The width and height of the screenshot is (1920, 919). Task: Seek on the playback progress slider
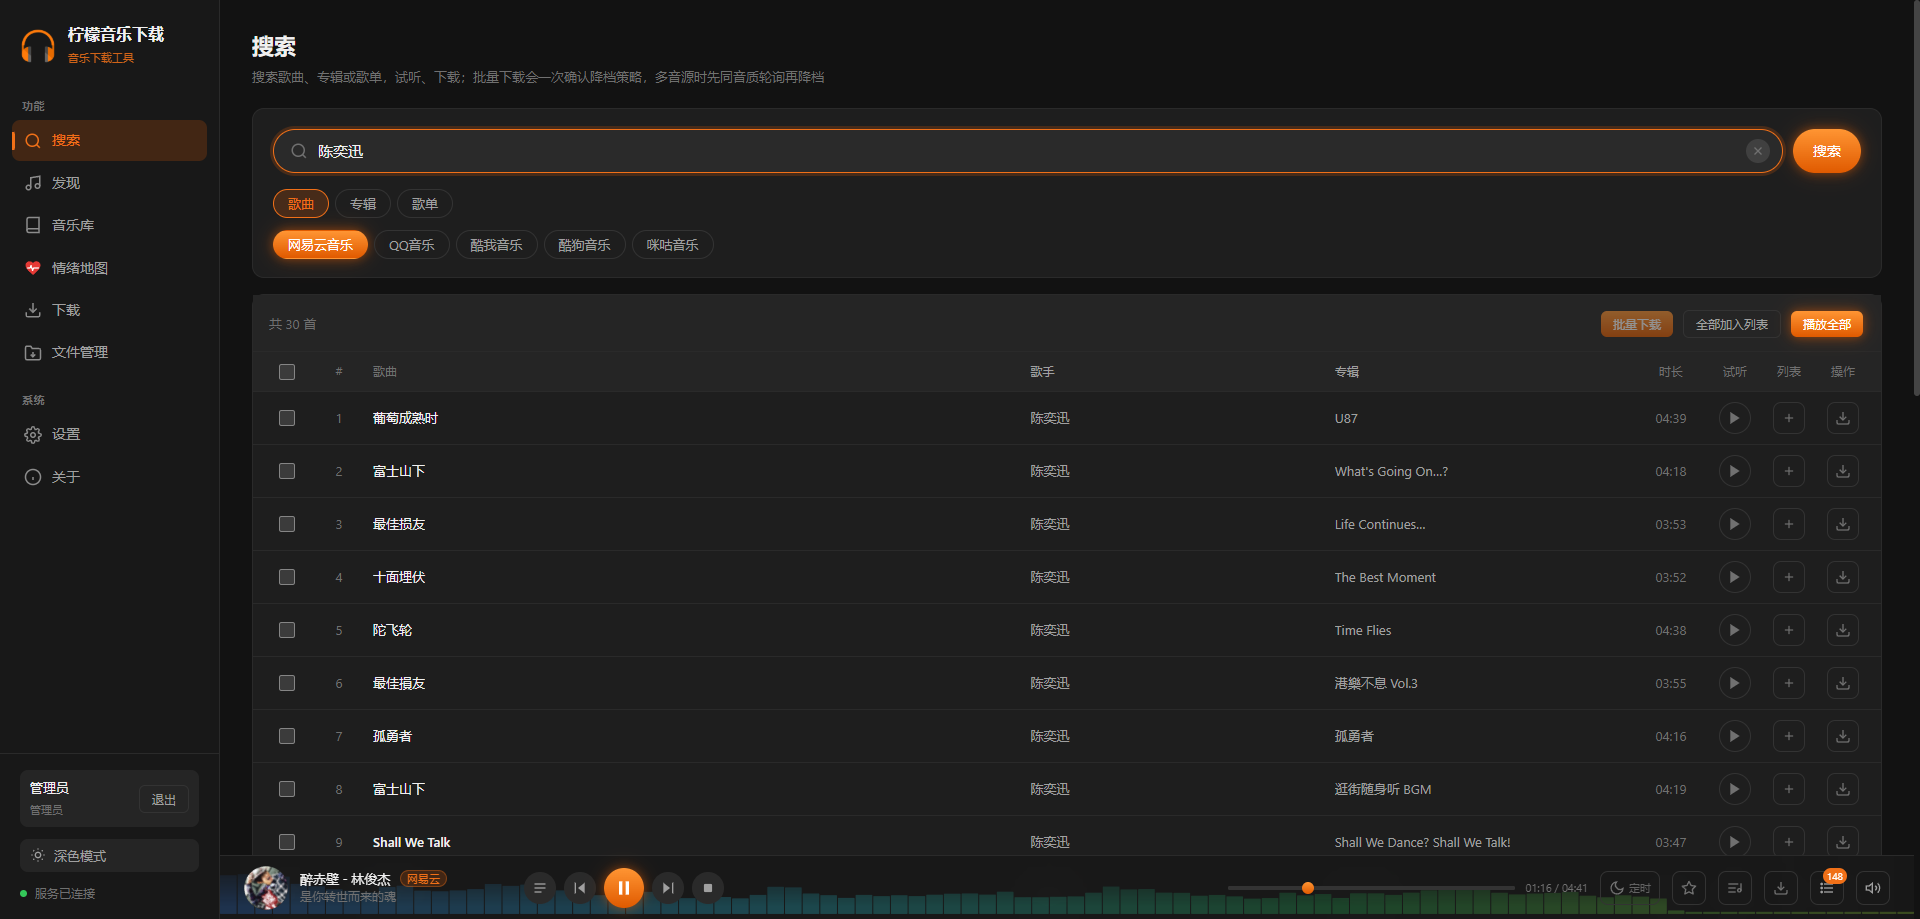(1370, 888)
